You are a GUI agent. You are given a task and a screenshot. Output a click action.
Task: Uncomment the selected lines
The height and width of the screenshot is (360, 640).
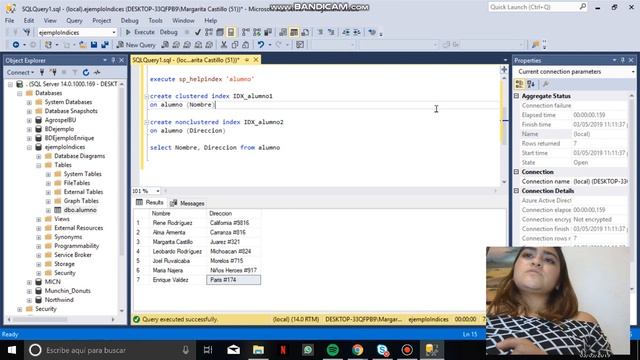coord(331,32)
